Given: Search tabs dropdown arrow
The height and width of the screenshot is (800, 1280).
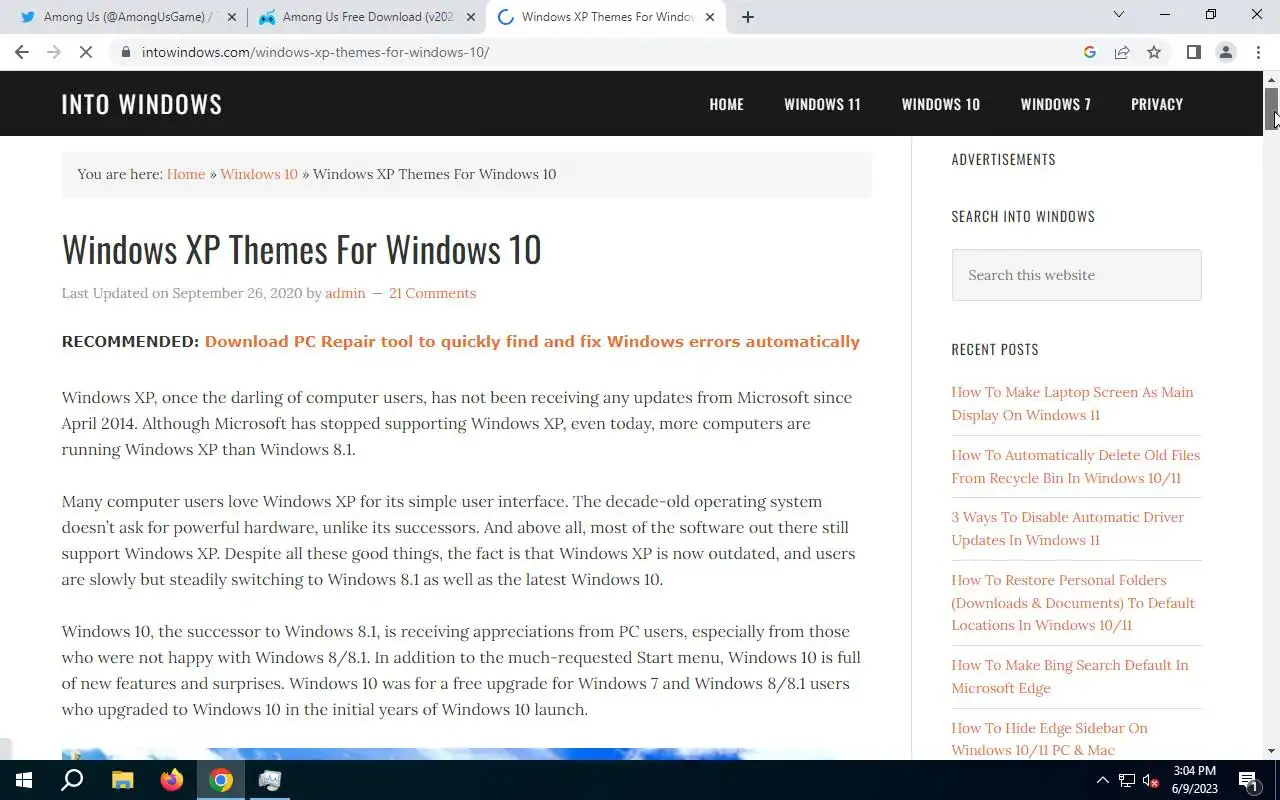Looking at the screenshot, I should (1119, 15).
